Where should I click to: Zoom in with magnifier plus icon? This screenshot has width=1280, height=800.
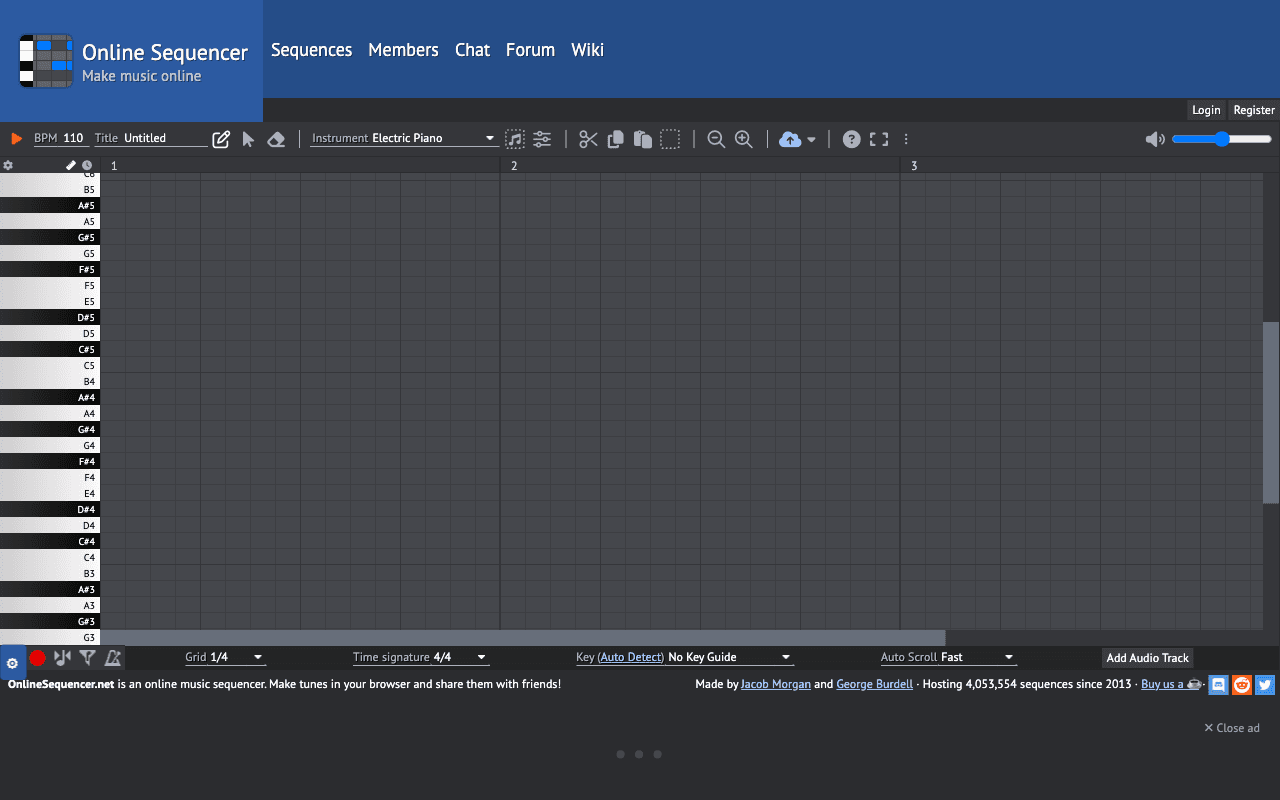[x=744, y=139]
